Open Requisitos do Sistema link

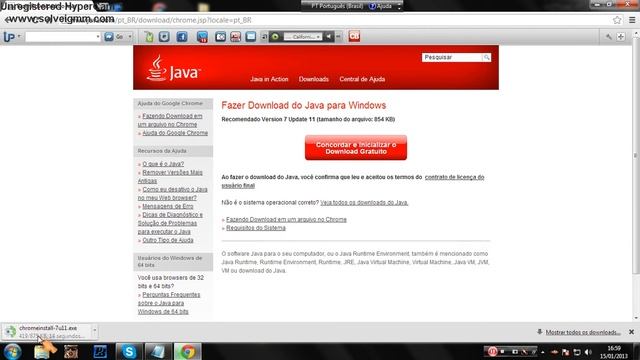(x=256, y=228)
